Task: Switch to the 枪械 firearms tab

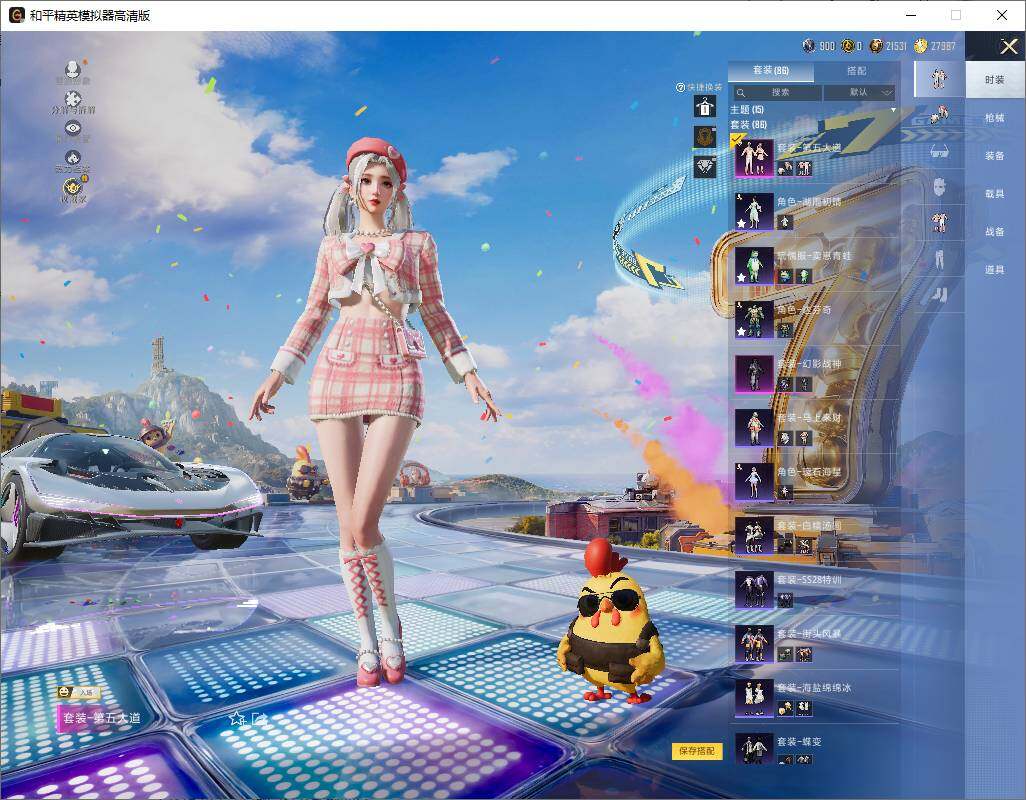Action: (x=995, y=118)
